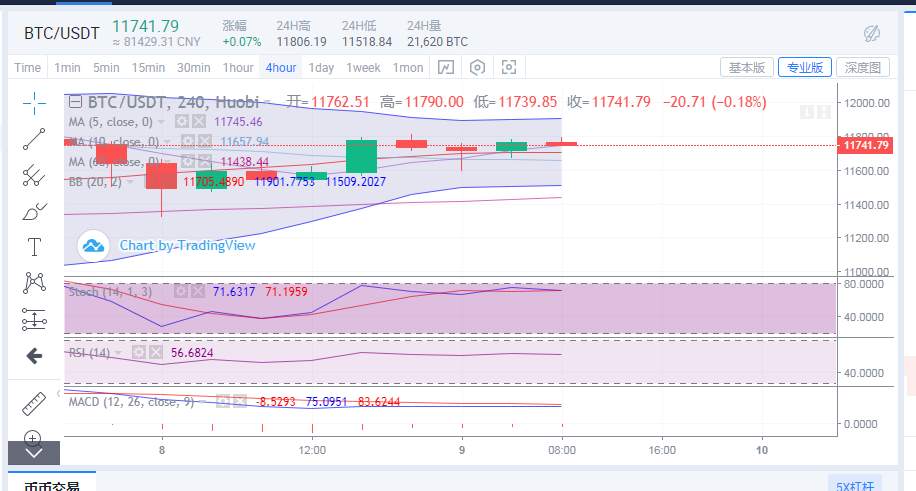Click the ≈ 81429.31 CNY price text
The width and height of the screenshot is (916, 491).
click(157, 42)
